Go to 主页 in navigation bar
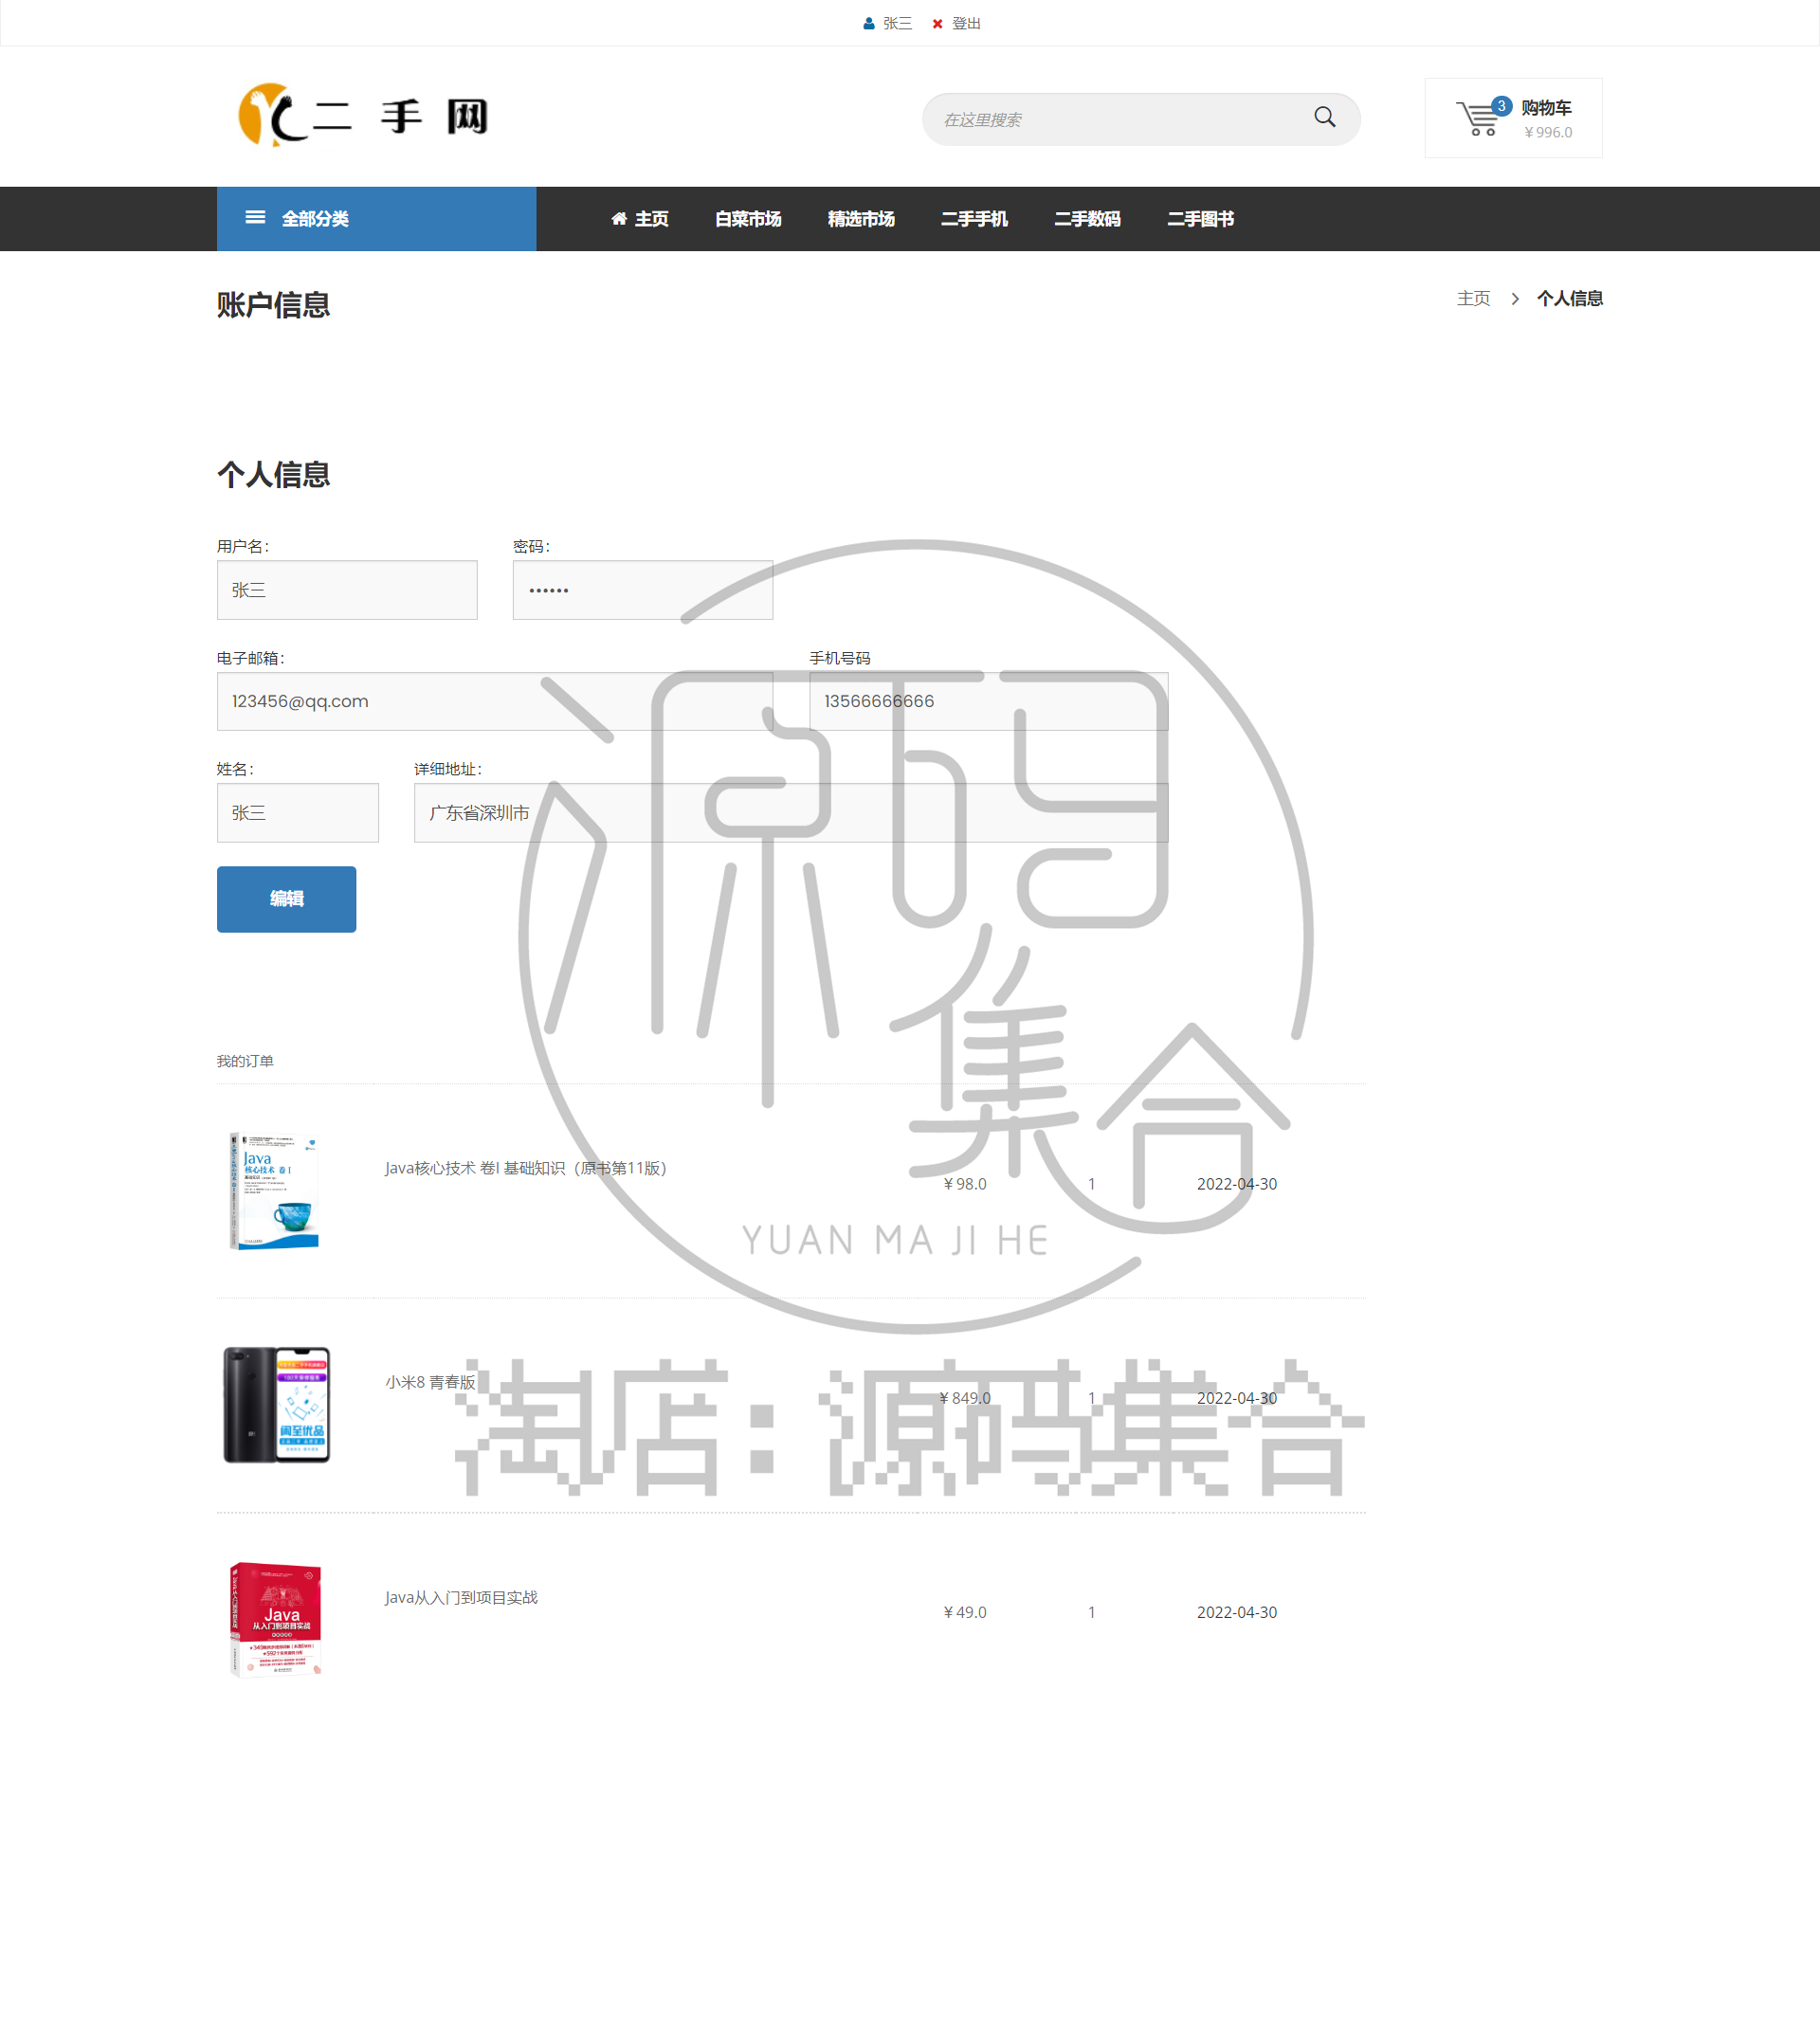 coord(640,219)
